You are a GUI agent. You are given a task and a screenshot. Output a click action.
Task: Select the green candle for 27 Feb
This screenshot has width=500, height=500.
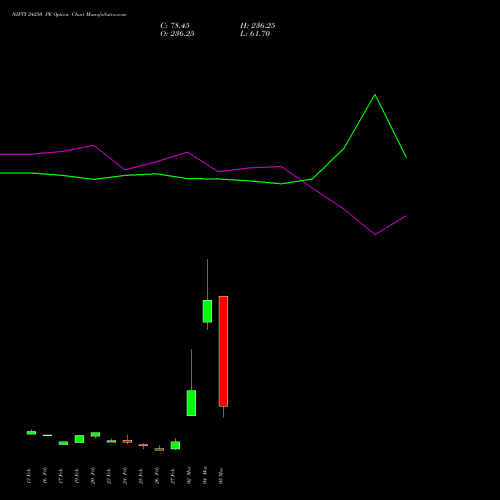tap(175, 445)
